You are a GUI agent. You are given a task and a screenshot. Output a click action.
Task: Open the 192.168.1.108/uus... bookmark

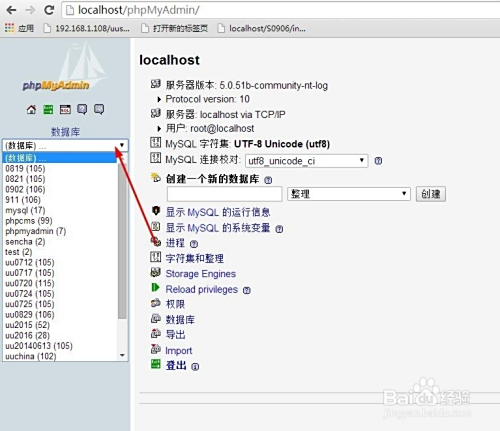[x=87, y=28]
